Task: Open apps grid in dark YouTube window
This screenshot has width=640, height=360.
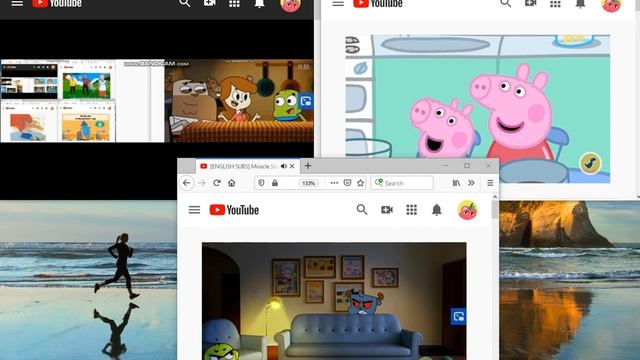Action: click(x=234, y=4)
